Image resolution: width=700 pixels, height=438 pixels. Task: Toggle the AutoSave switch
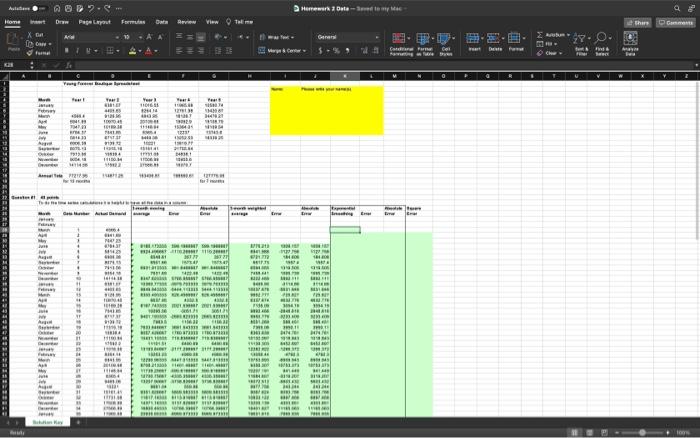point(39,8)
